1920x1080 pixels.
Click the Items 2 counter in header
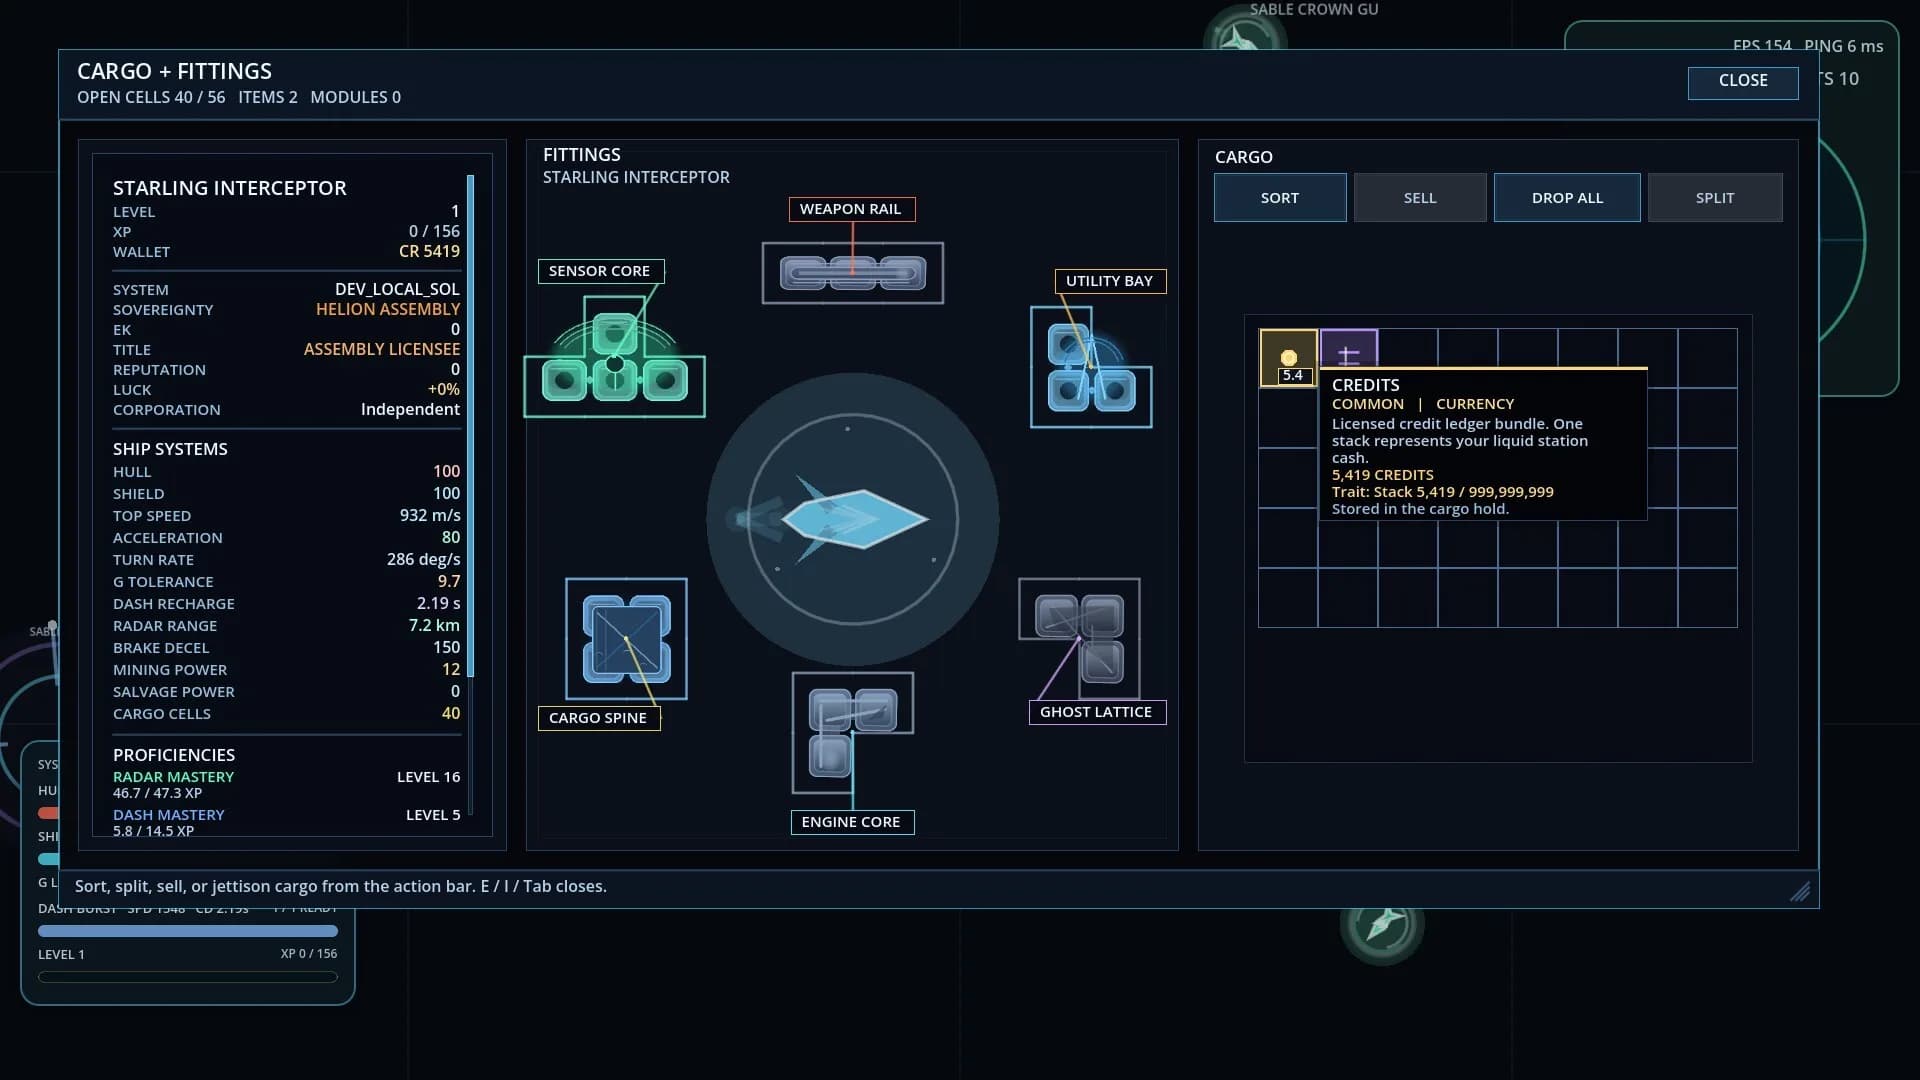pos(268,97)
